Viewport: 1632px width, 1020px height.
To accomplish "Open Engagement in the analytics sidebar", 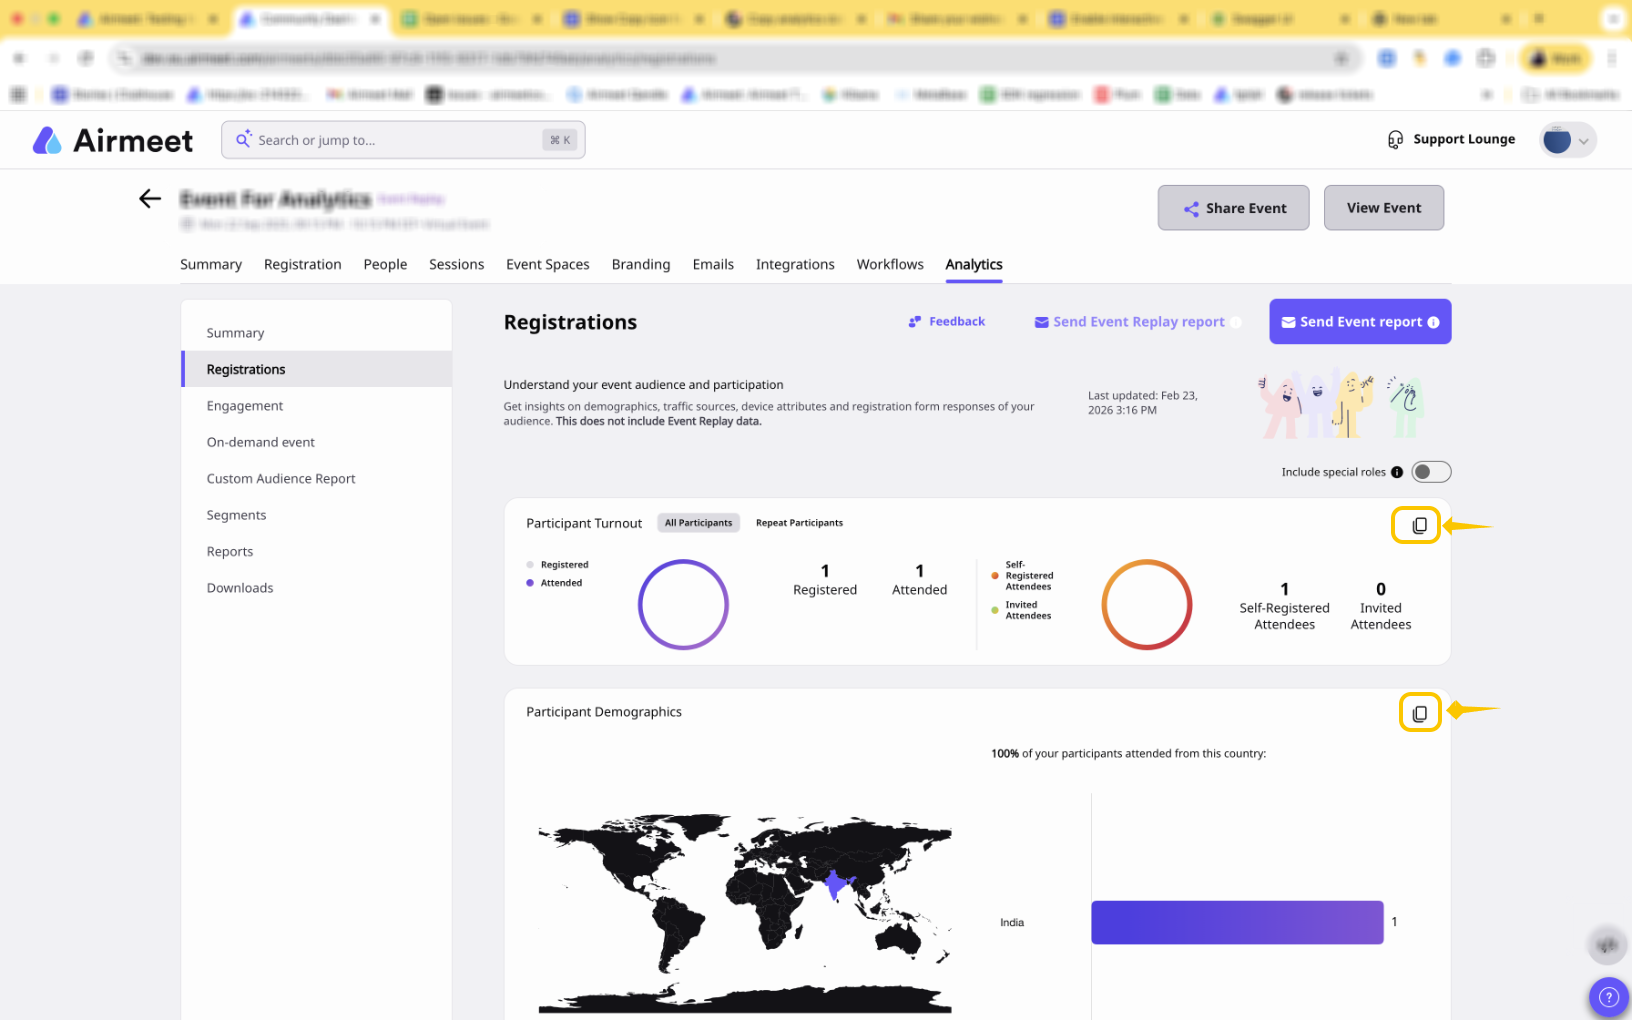I will [x=245, y=406].
